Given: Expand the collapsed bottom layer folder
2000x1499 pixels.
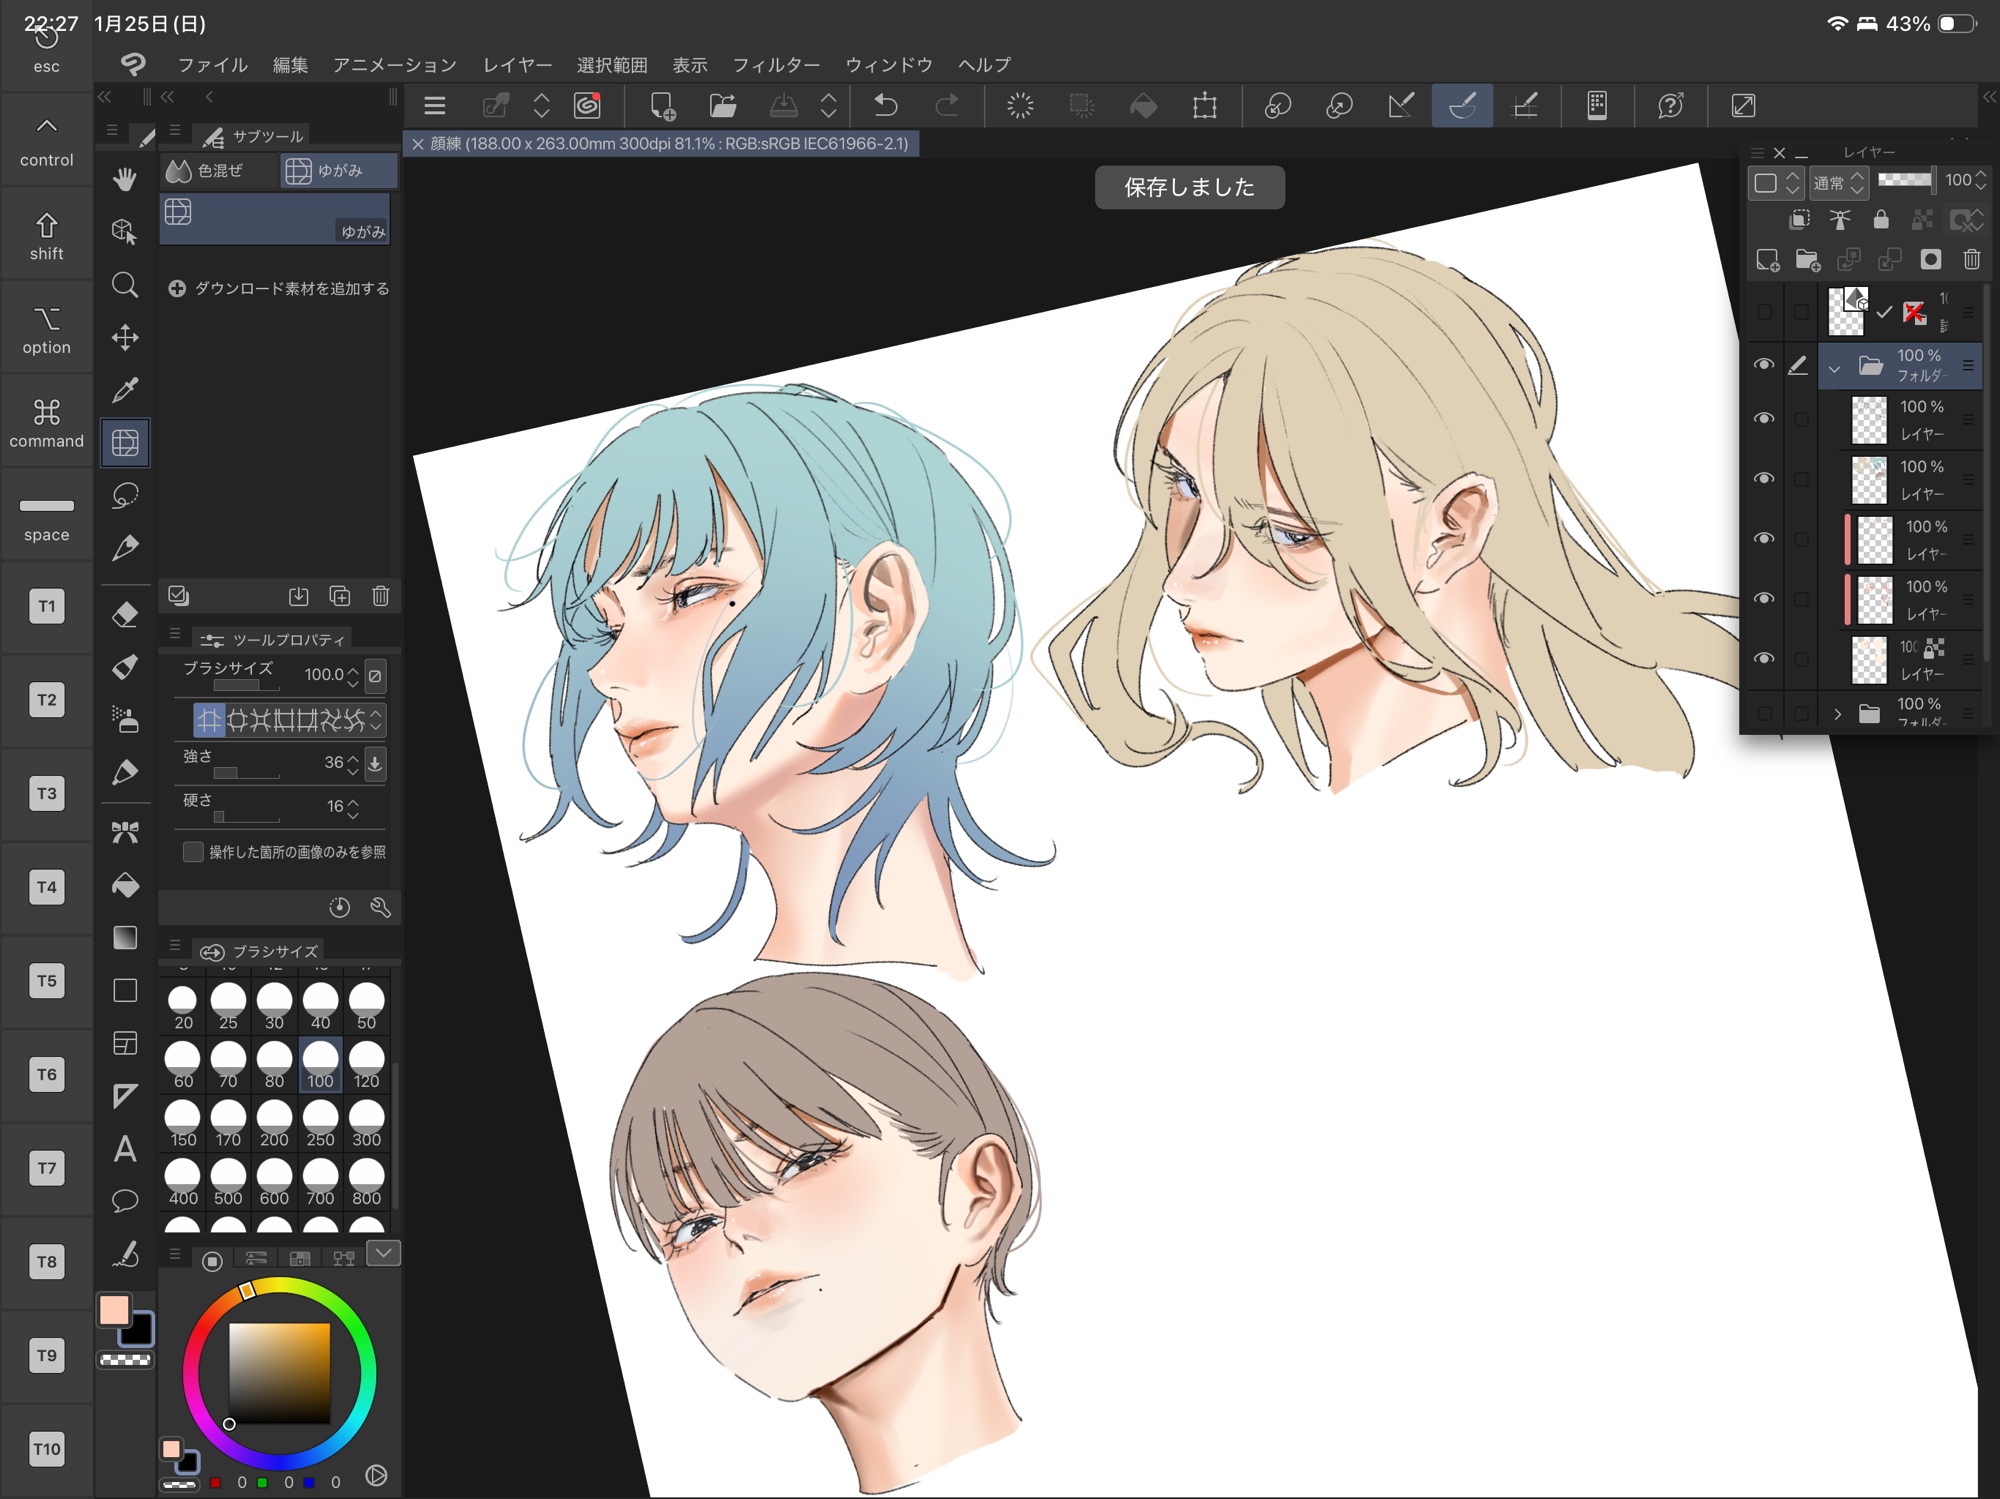Looking at the screenshot, I should [1837, 714].
